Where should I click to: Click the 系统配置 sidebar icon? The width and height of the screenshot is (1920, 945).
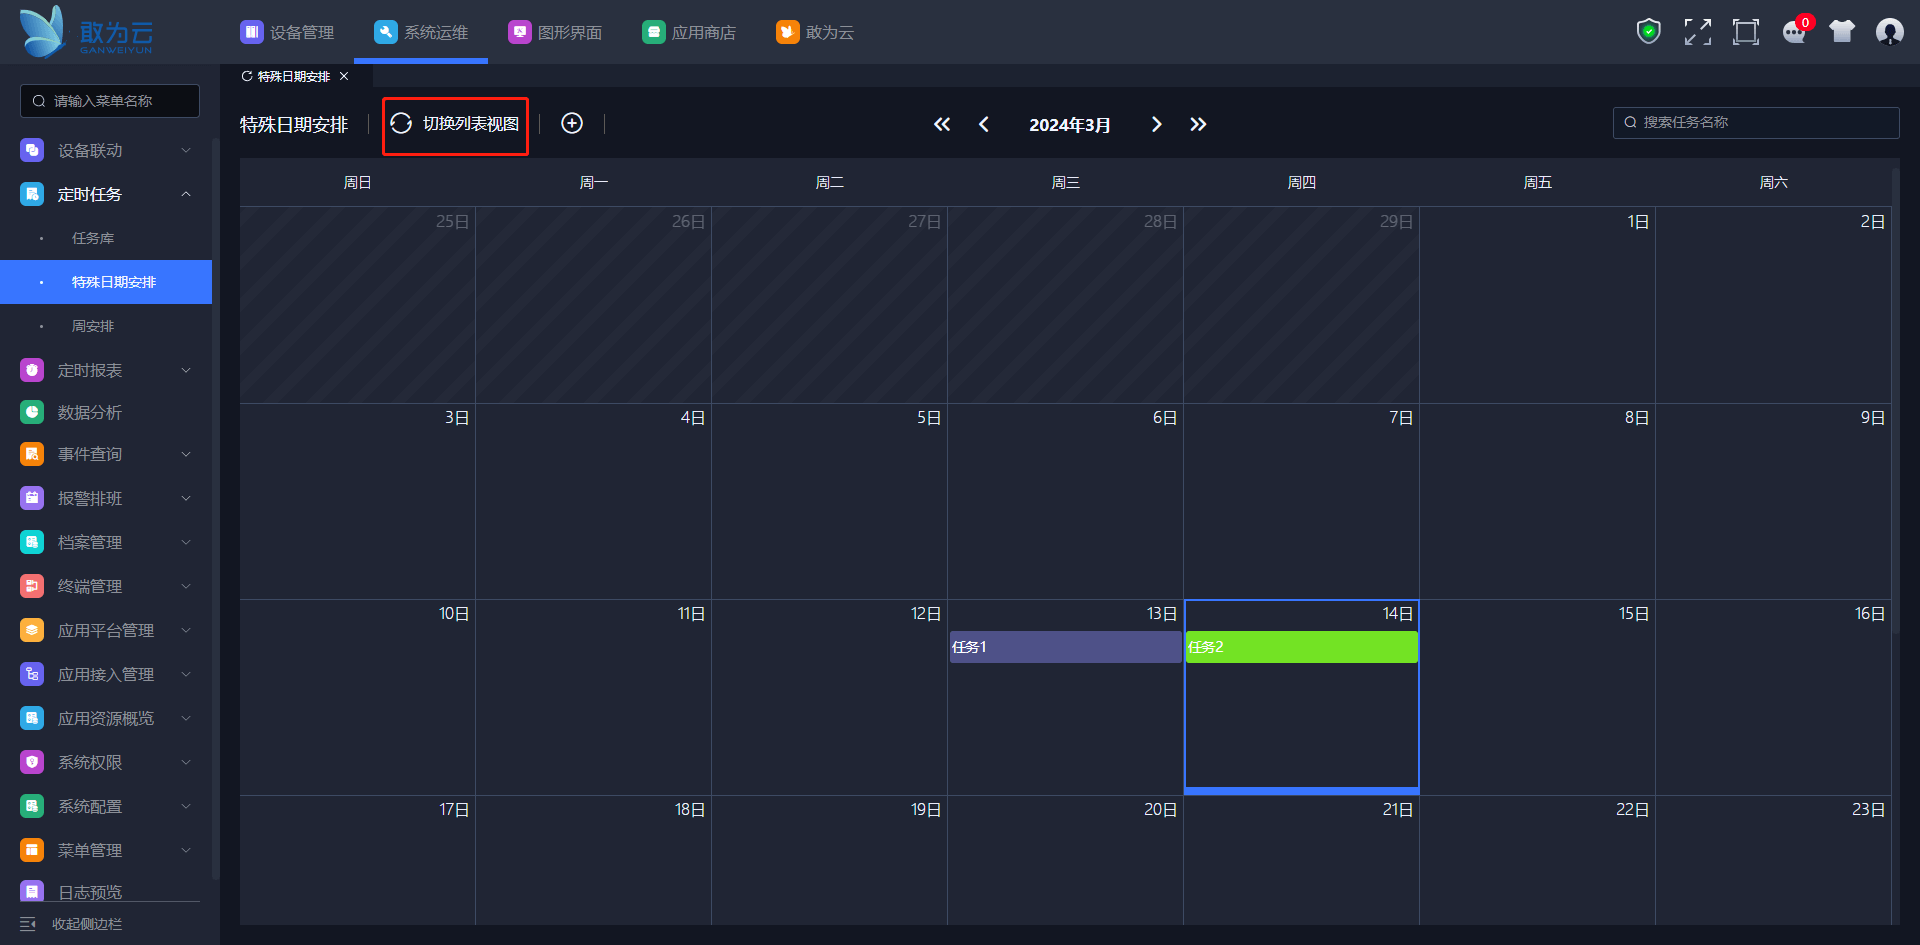(x=32, y=806)
